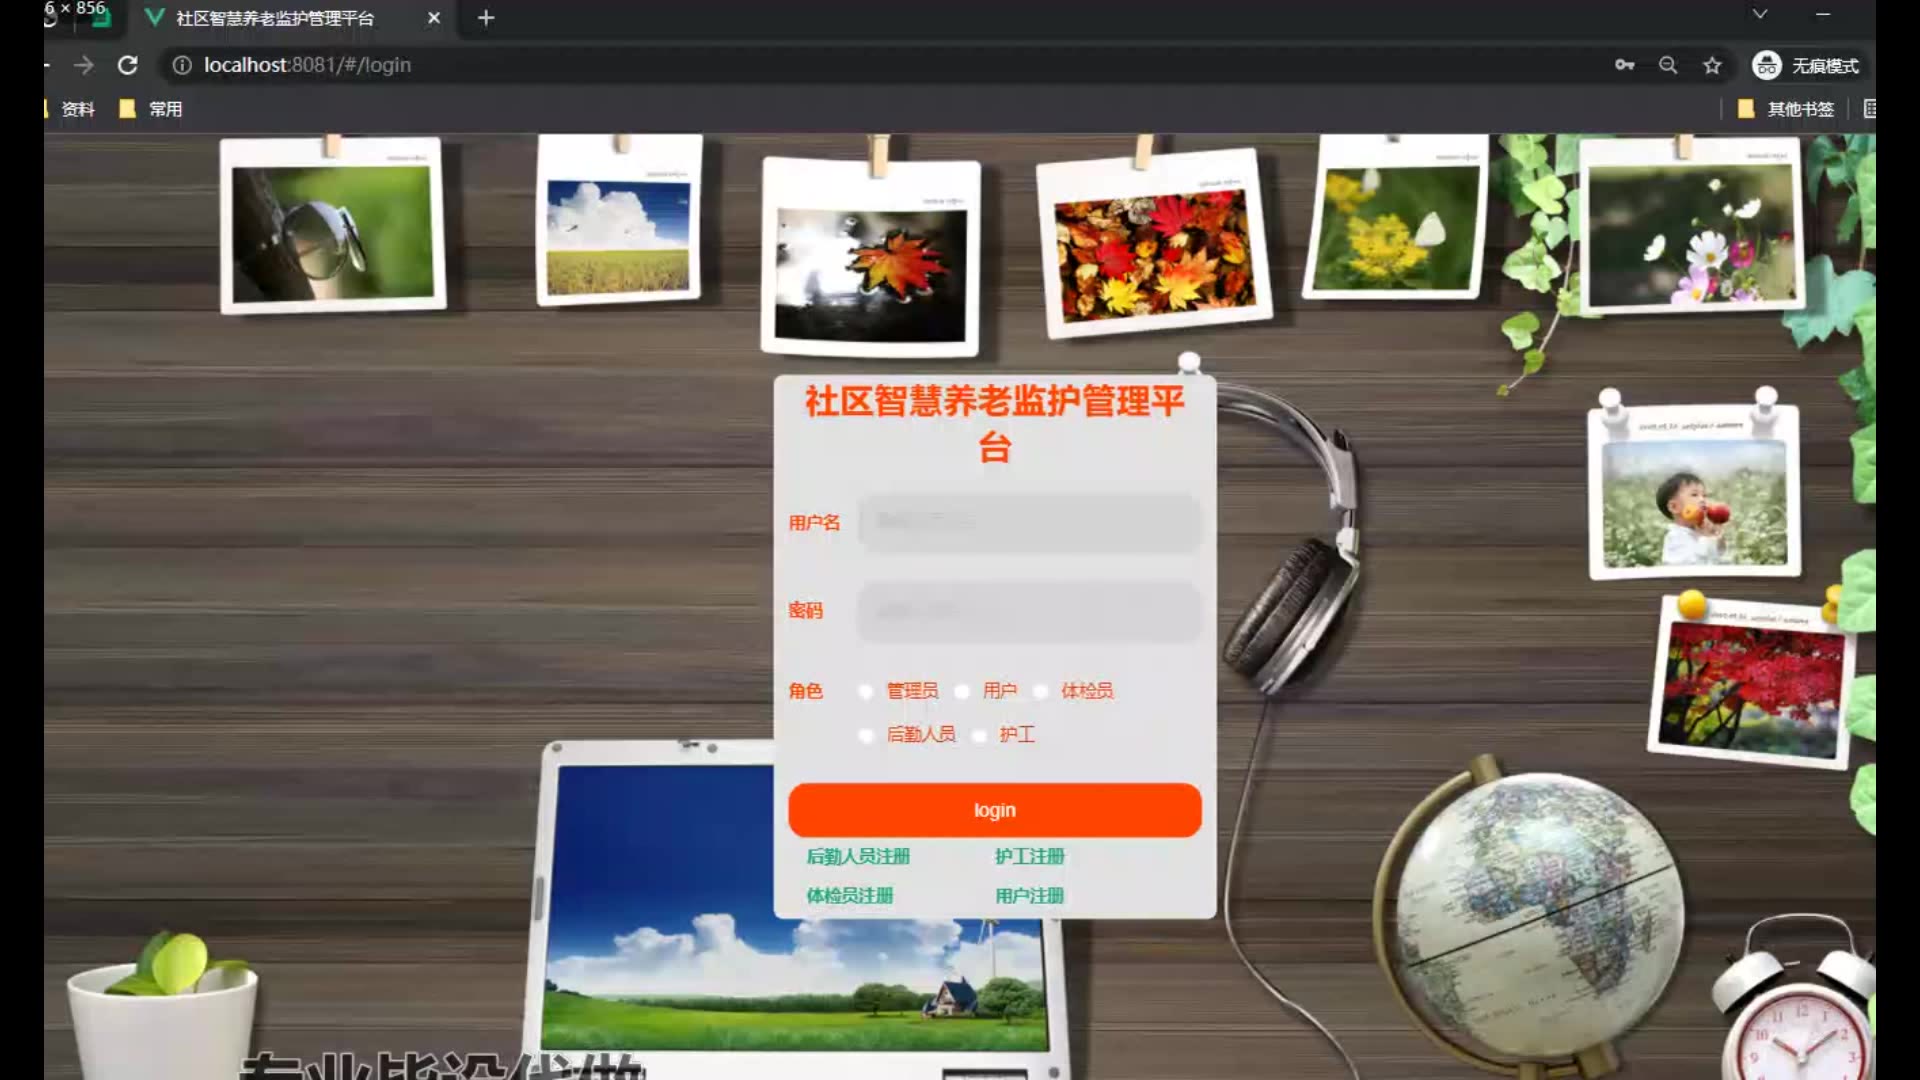Click the incognito mode icon
The width and height of the screenshot is (1920, 1080).
click(1767, 65)
